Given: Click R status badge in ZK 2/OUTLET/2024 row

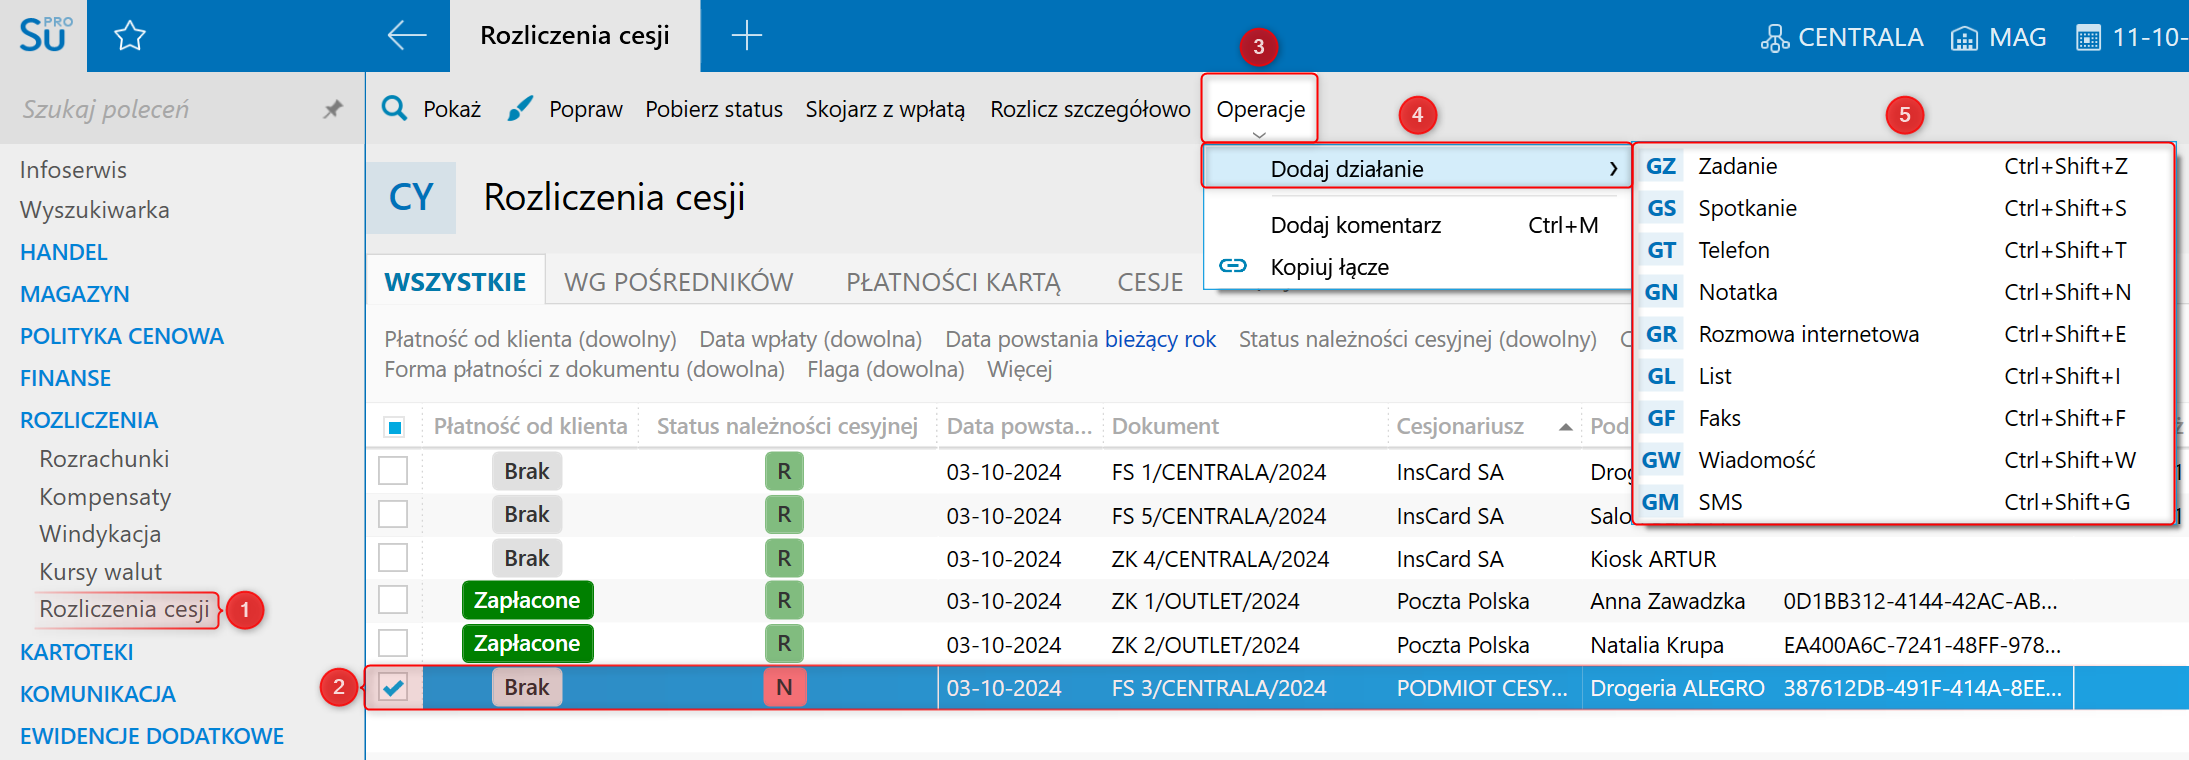Looking at the screenshot, I should [x=784, y=643].
